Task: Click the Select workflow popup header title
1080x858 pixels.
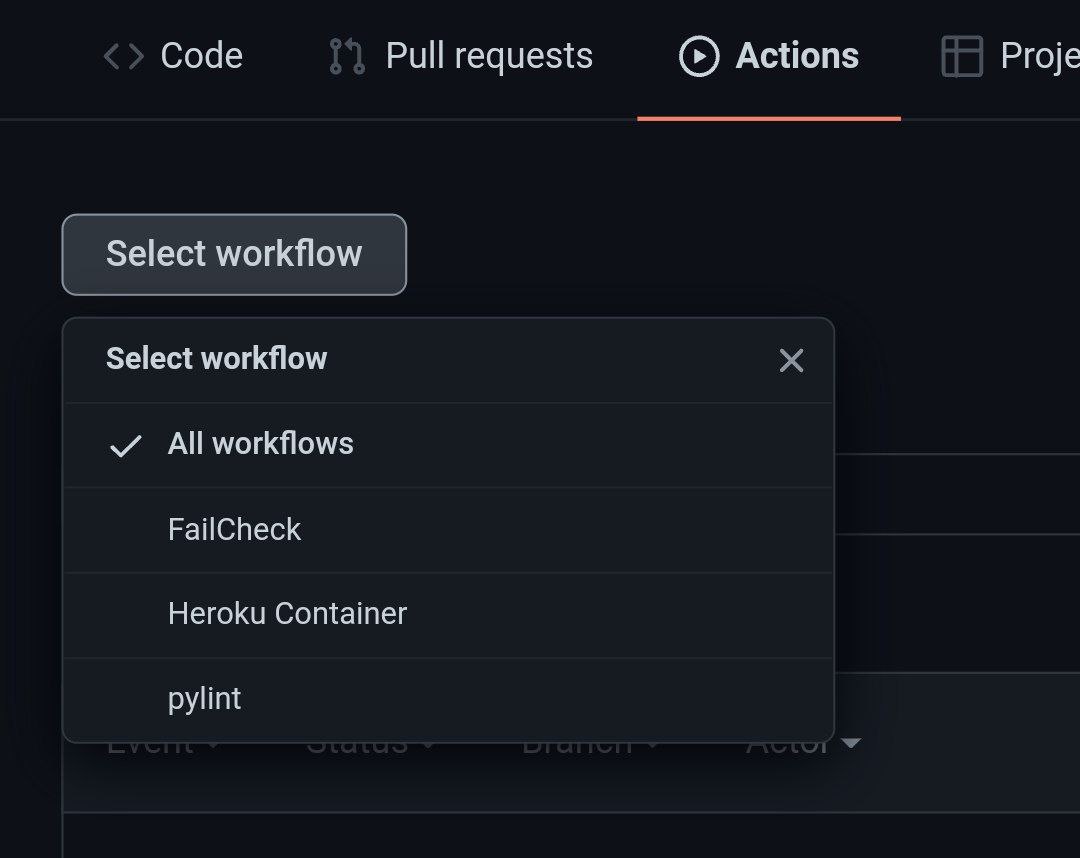Action: (x=216, y=359)
